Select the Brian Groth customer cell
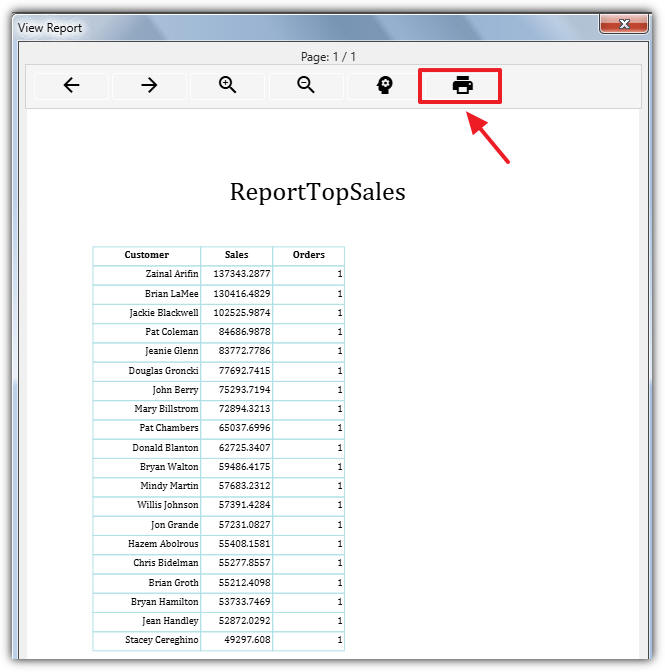The image size is (665, 672). pos(147,583)
